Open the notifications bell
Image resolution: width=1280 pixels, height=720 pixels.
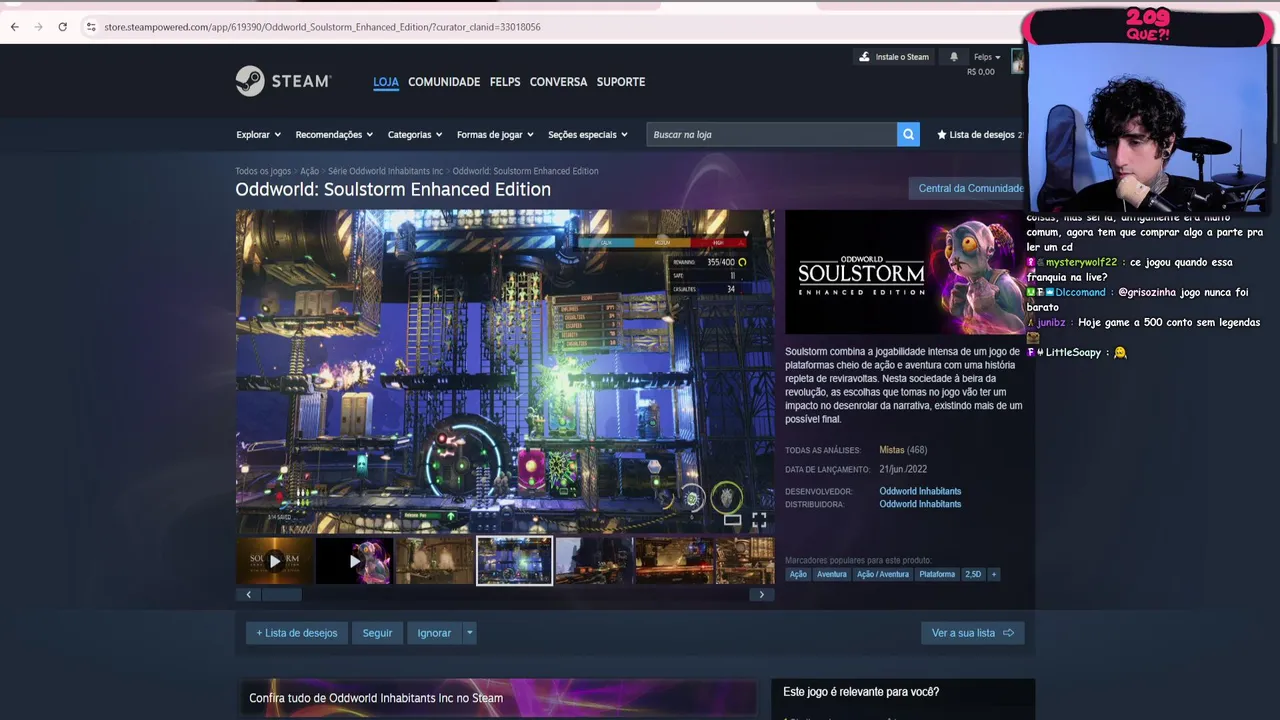(x=953, y=57)
